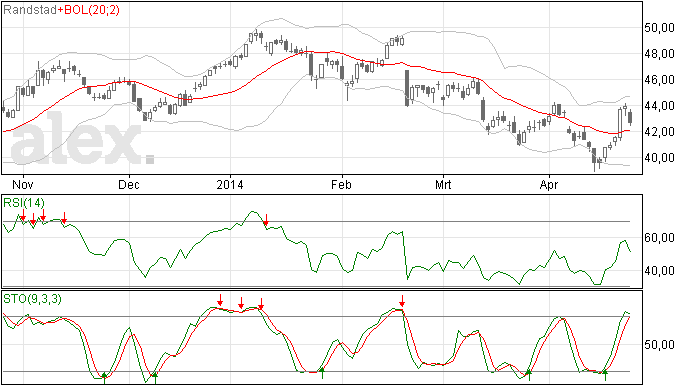The image size is (690, 387).
Task: Click the Randstad chart title
Action: click(30, 10)
